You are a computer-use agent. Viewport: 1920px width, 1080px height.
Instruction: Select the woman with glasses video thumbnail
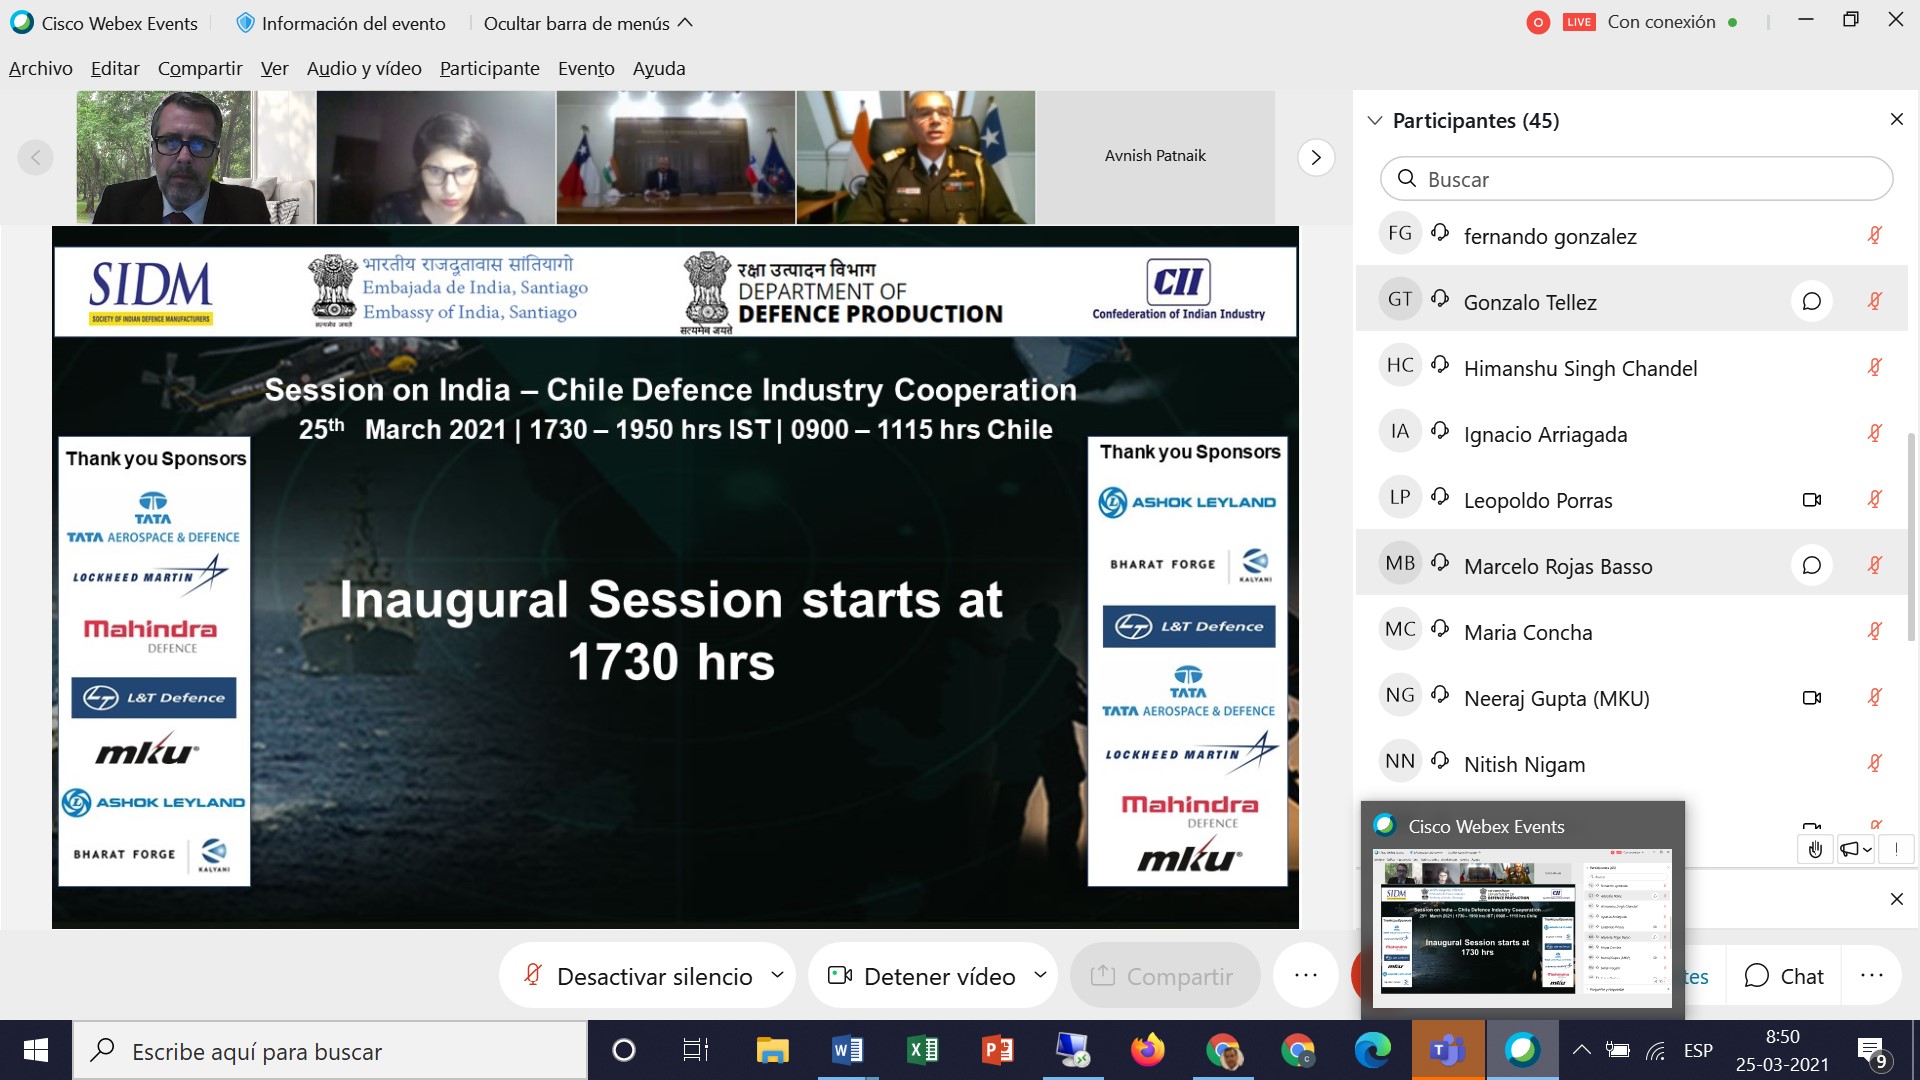click(436, 157)
